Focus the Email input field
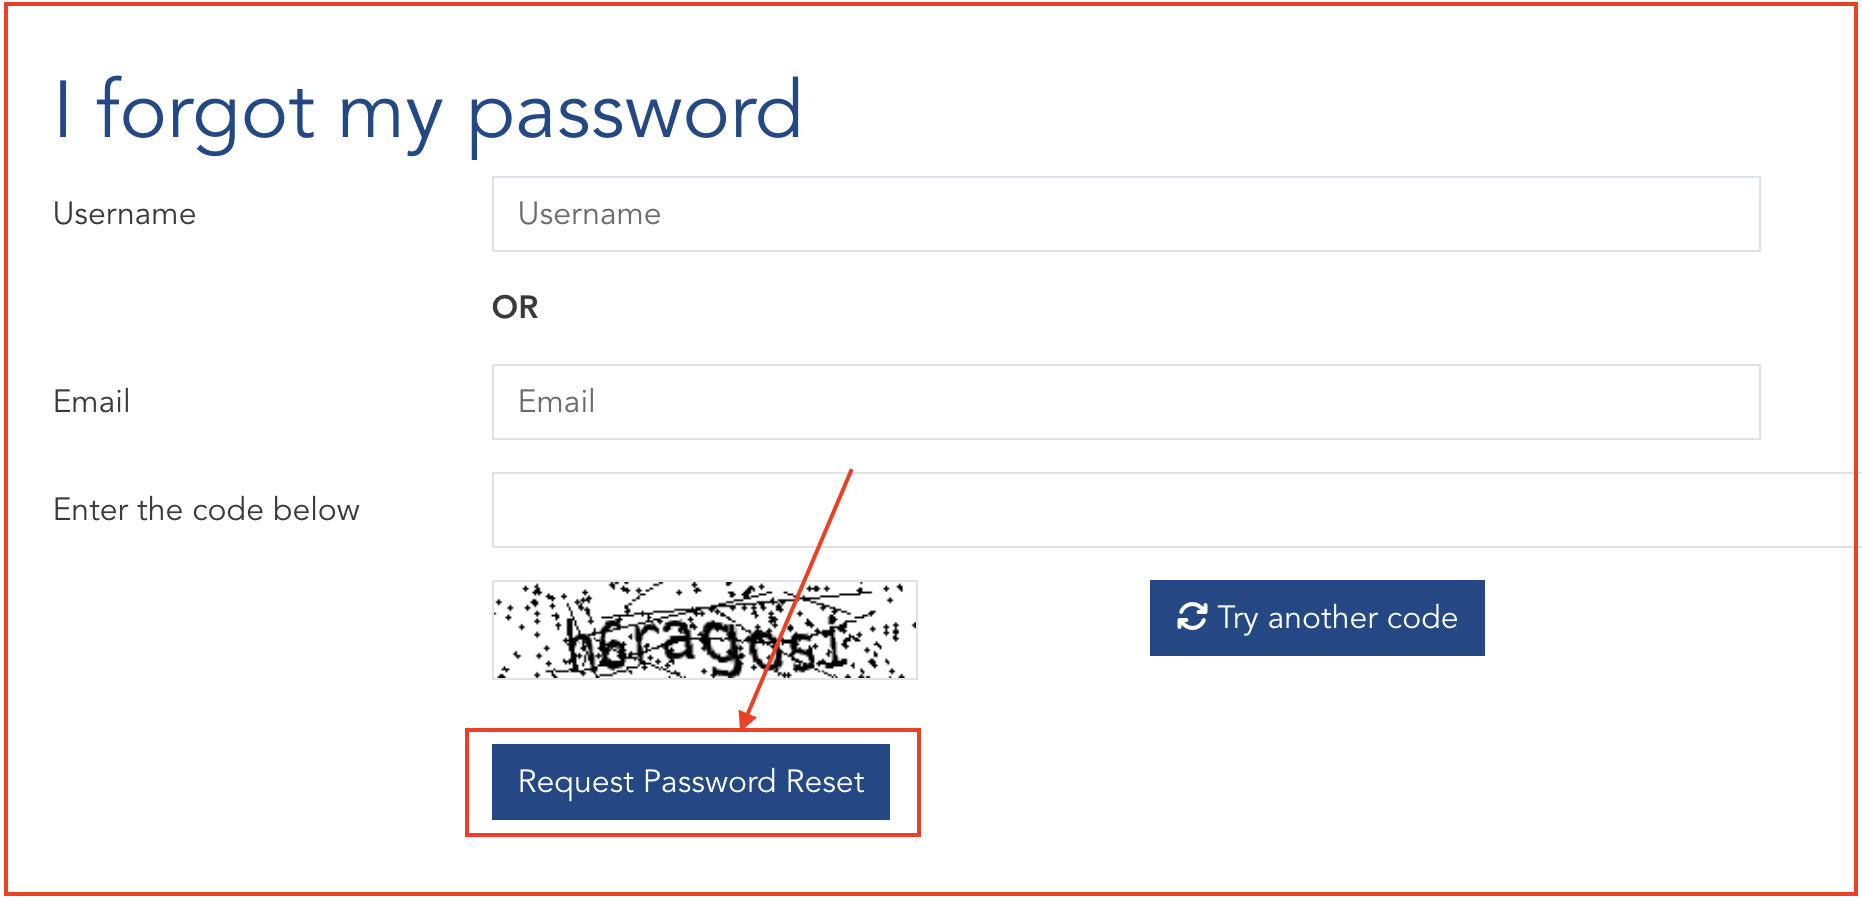 tap(1125, 402)
